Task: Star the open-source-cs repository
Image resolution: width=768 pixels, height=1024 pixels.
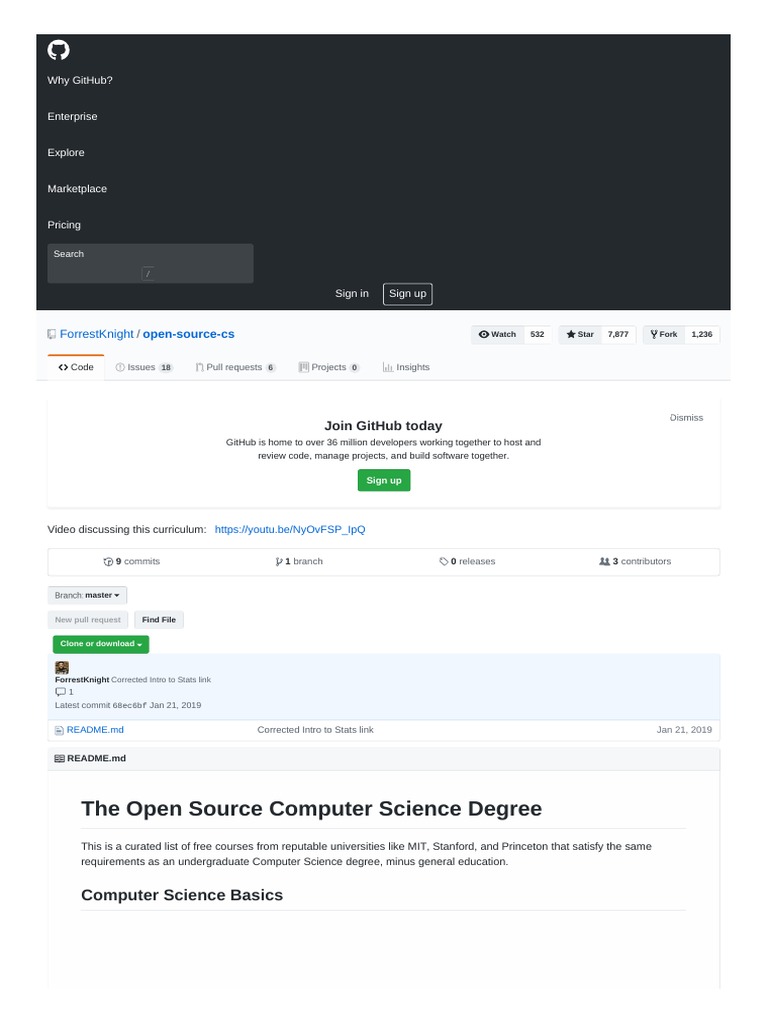Action: click(580, 334)
